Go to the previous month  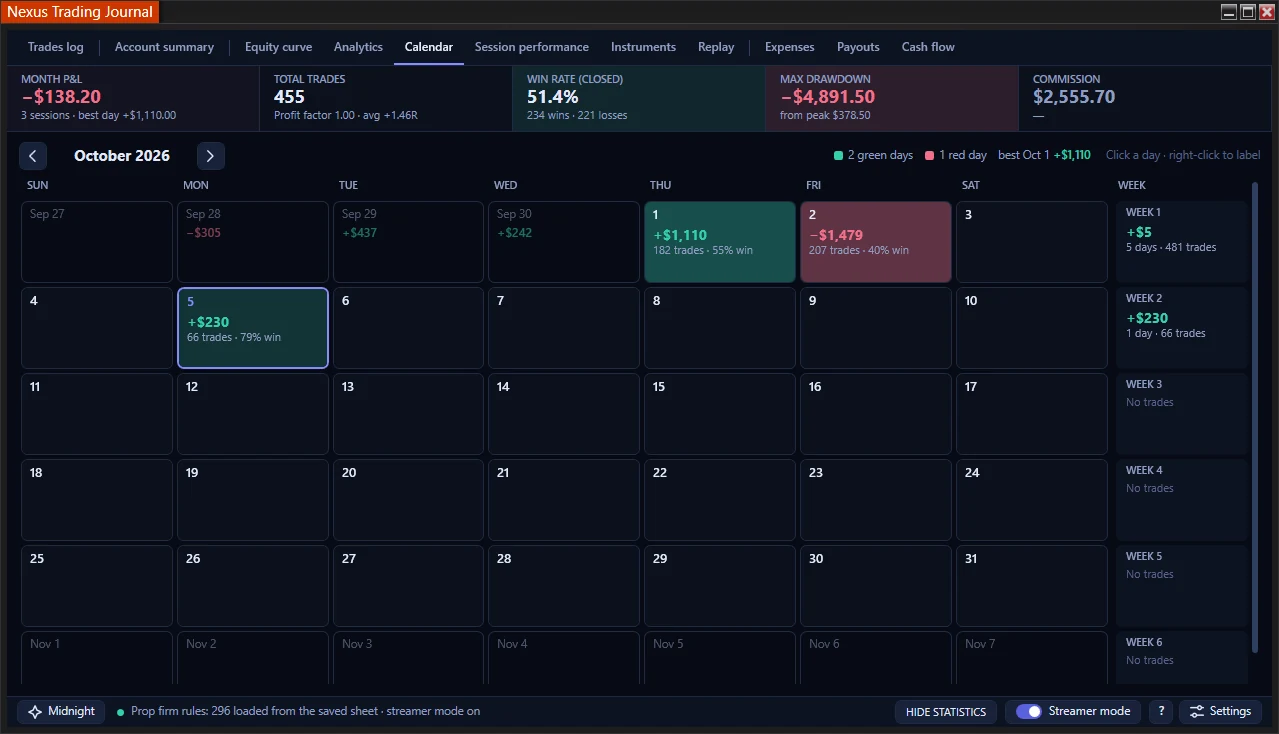pyautogui.click(x=33, y=156)
